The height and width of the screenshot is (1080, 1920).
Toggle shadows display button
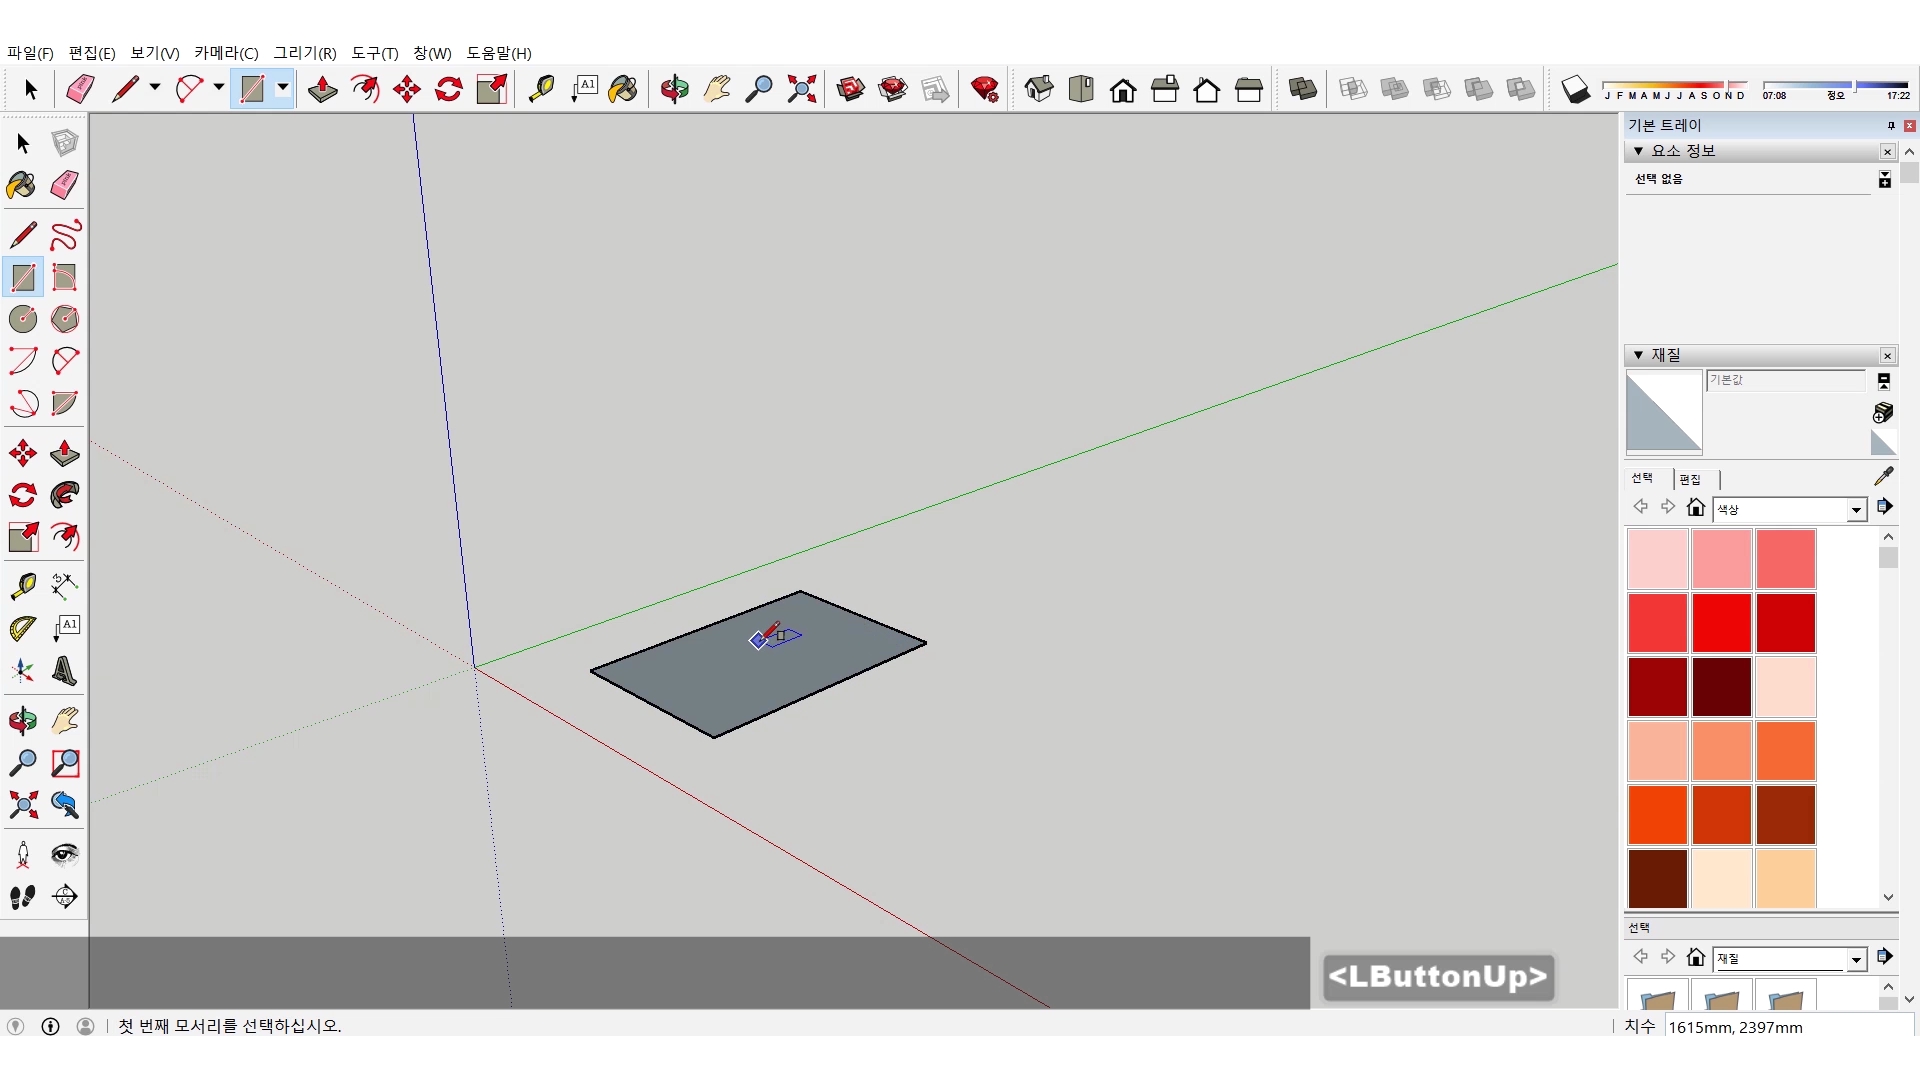[1575, 90]
